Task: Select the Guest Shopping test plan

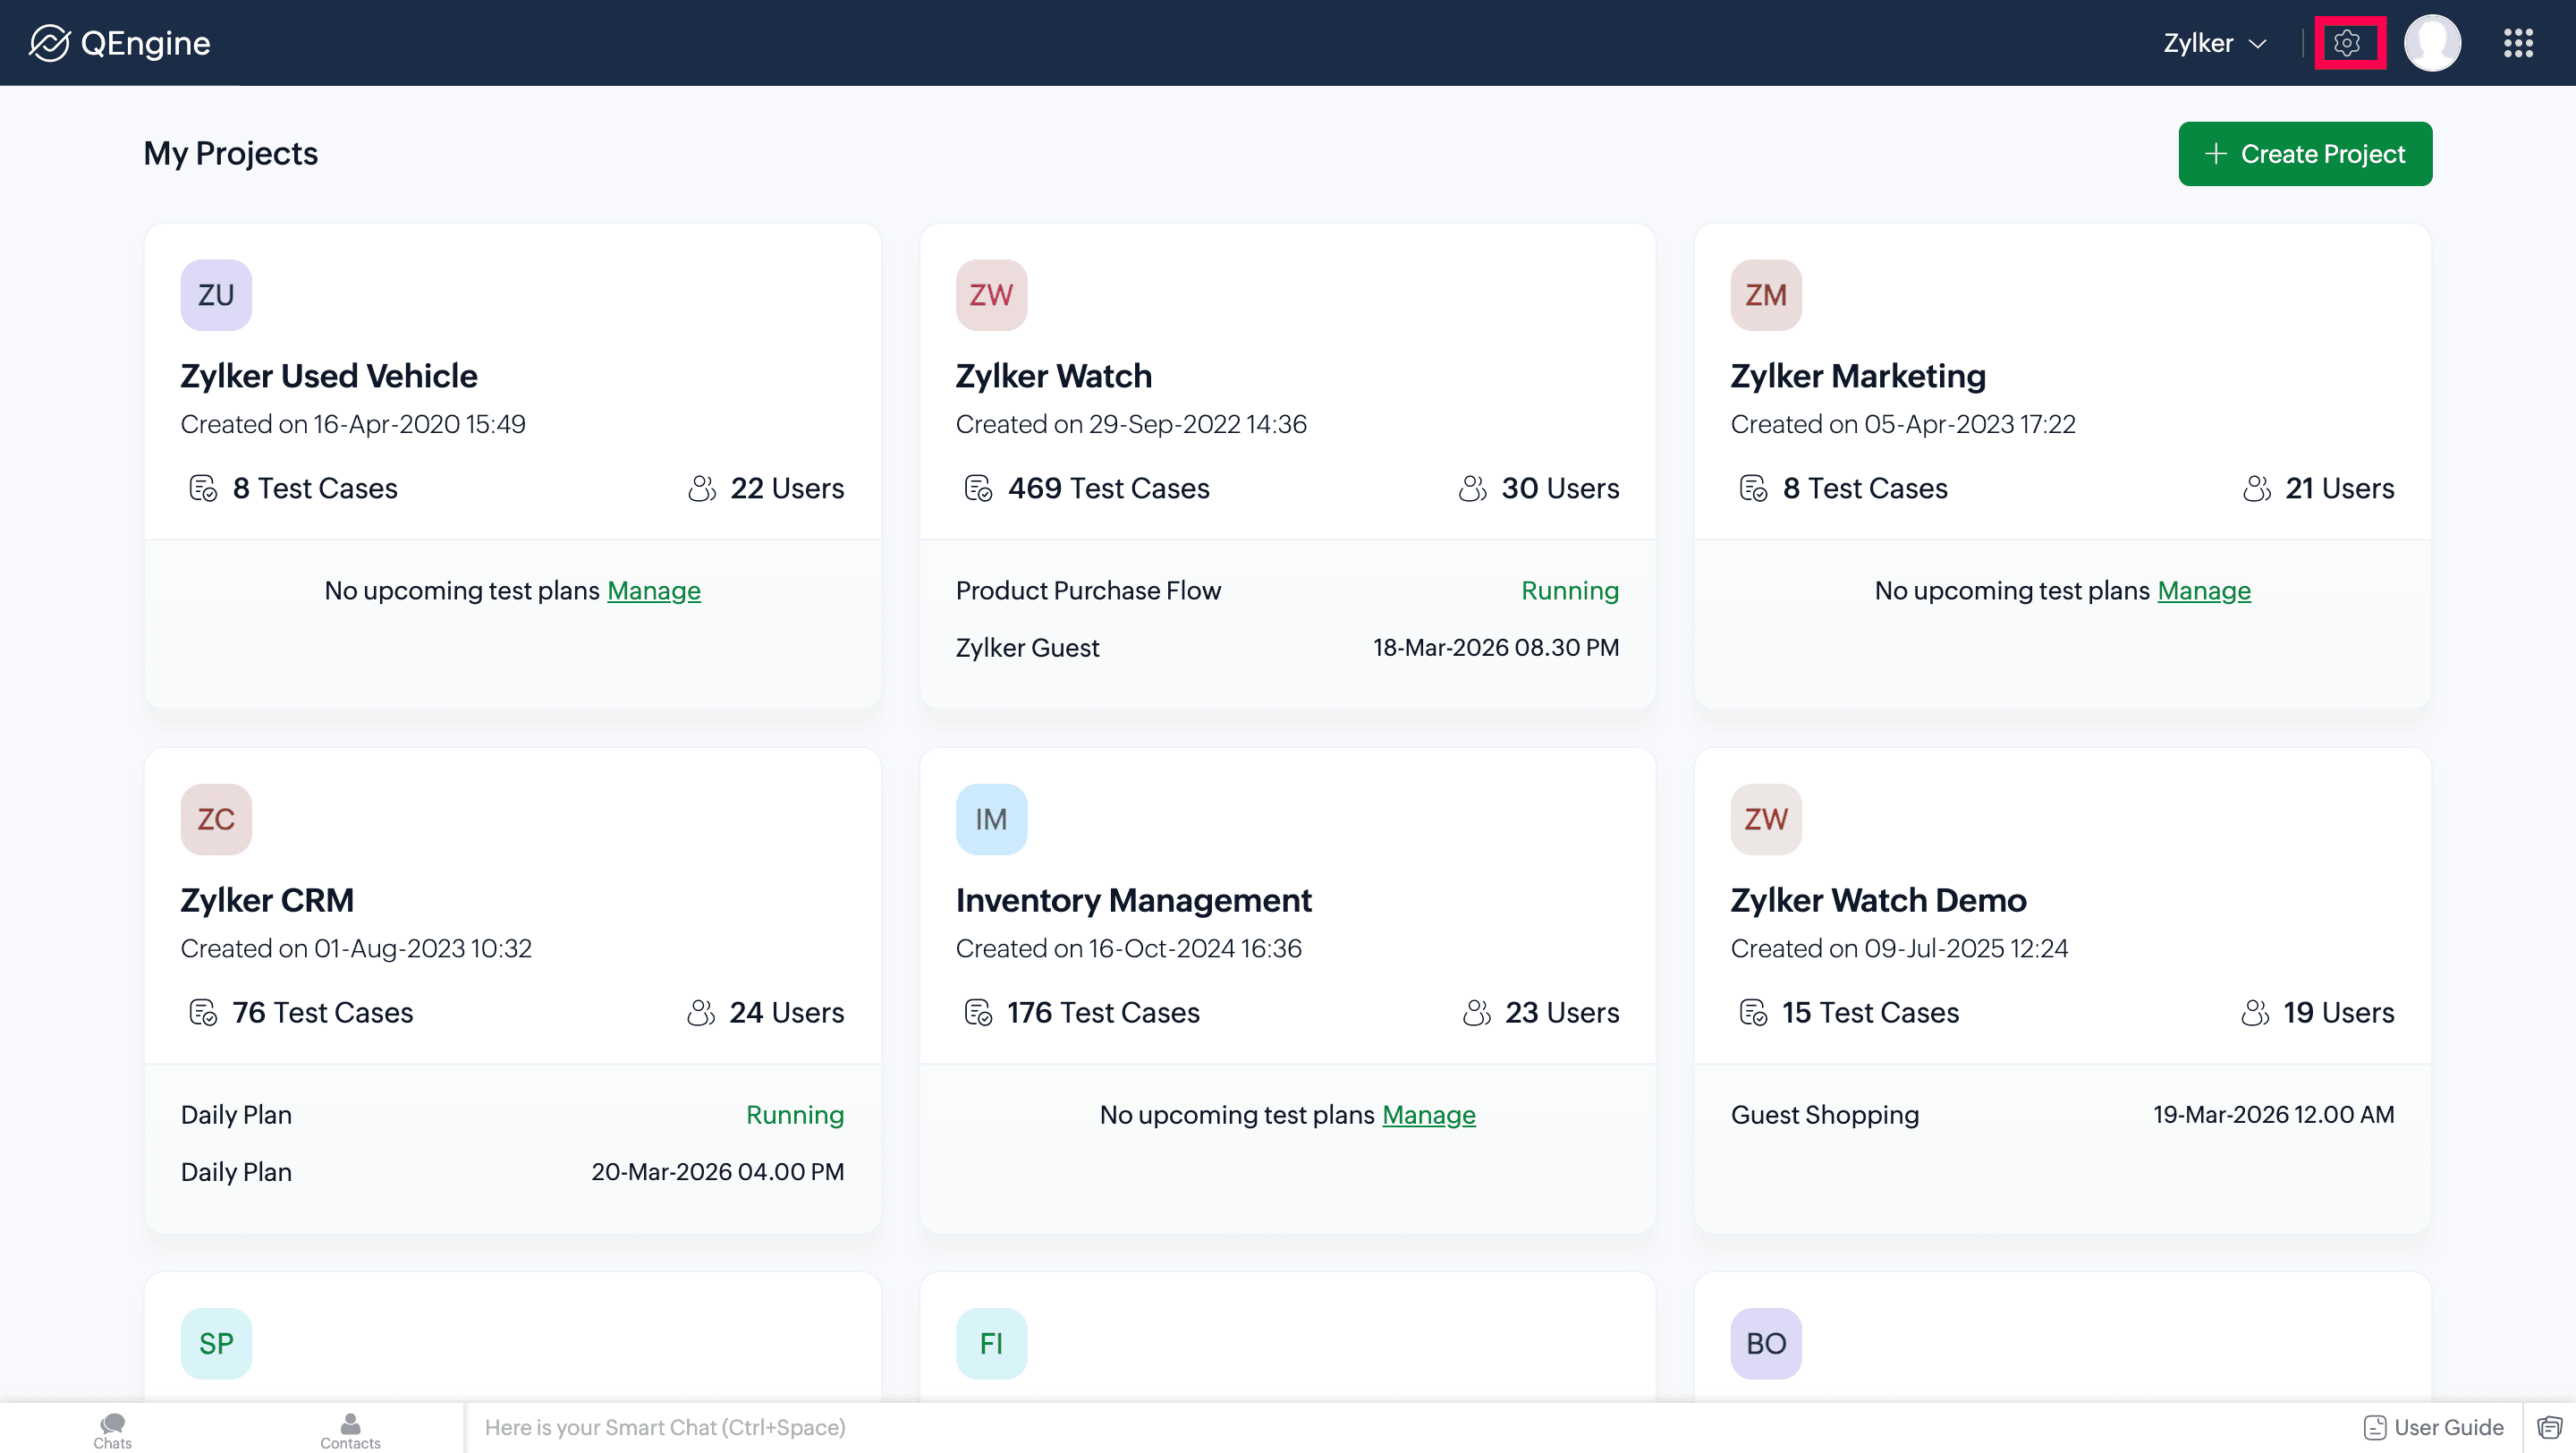Action: (1825, 1115)
